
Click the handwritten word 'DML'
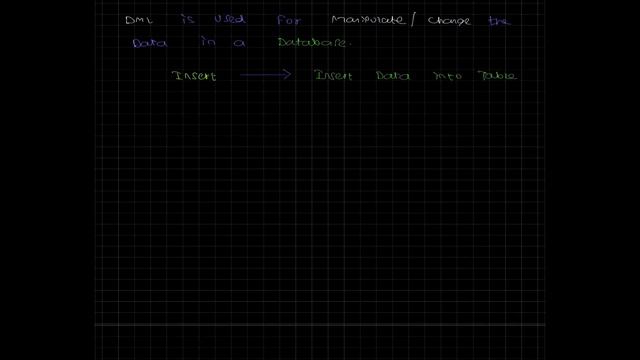[x=139, y=20]
